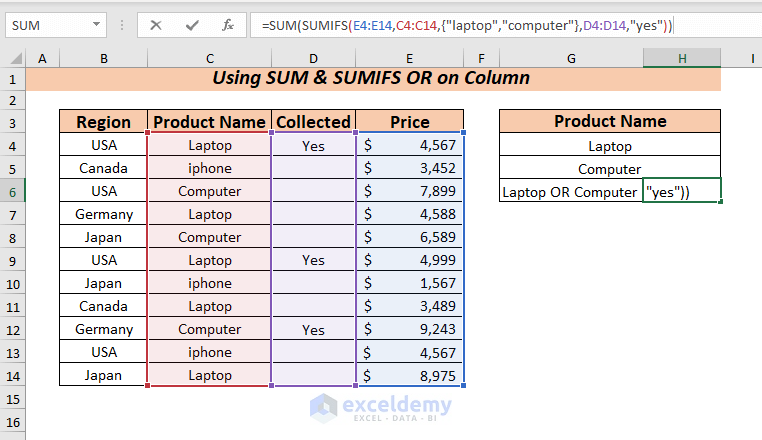Select column C header
Image resolution: width=762 pixels, height=440 pixels.
point(209,59)
